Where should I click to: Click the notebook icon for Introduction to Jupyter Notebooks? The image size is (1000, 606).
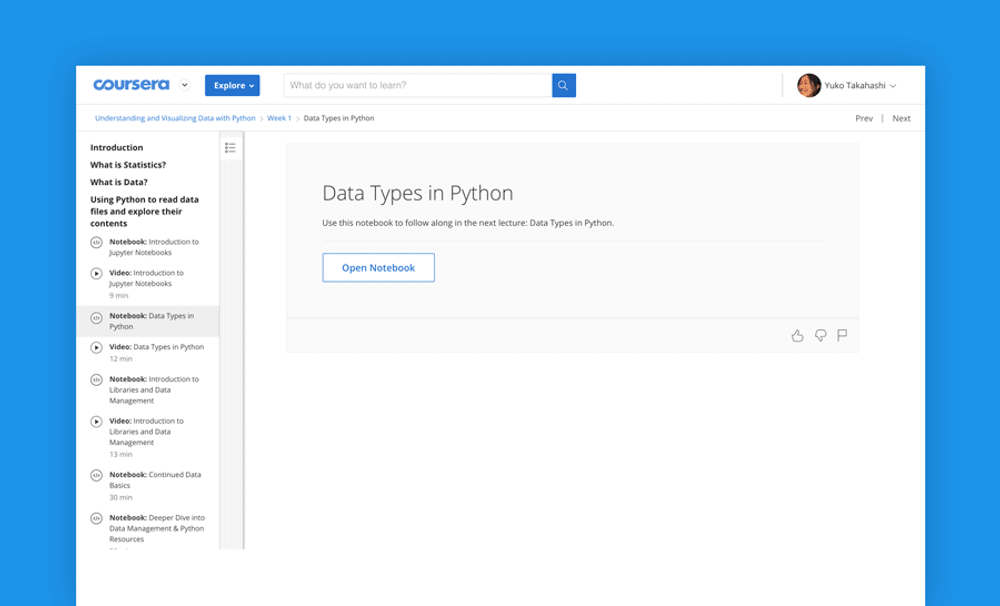tap(96, 242)
